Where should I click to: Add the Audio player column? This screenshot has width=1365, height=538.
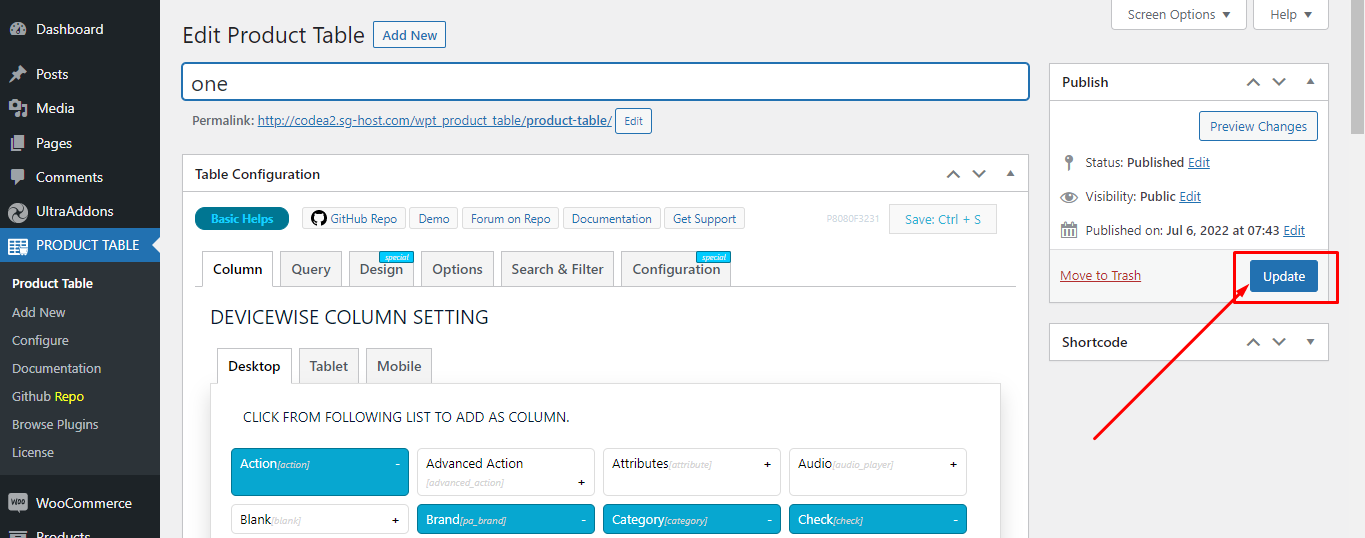pos(953,464)
